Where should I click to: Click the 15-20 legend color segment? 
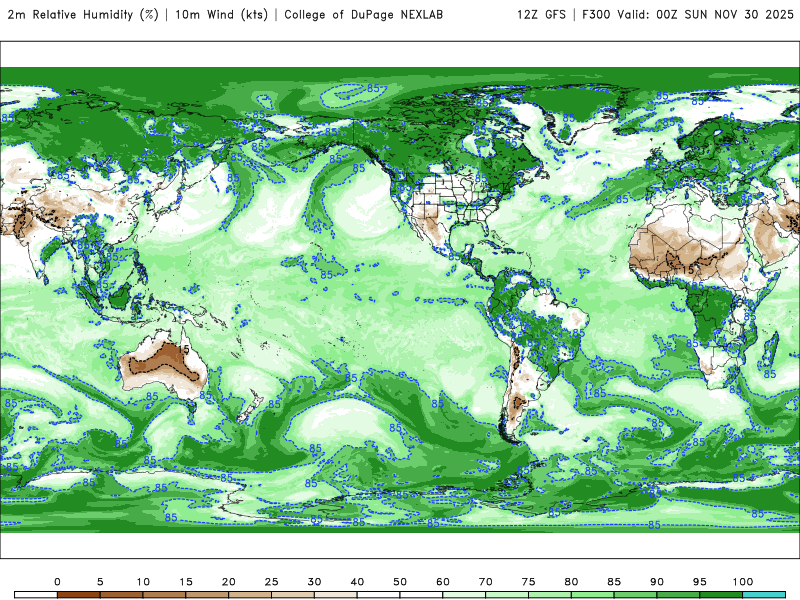coord(207,595)
